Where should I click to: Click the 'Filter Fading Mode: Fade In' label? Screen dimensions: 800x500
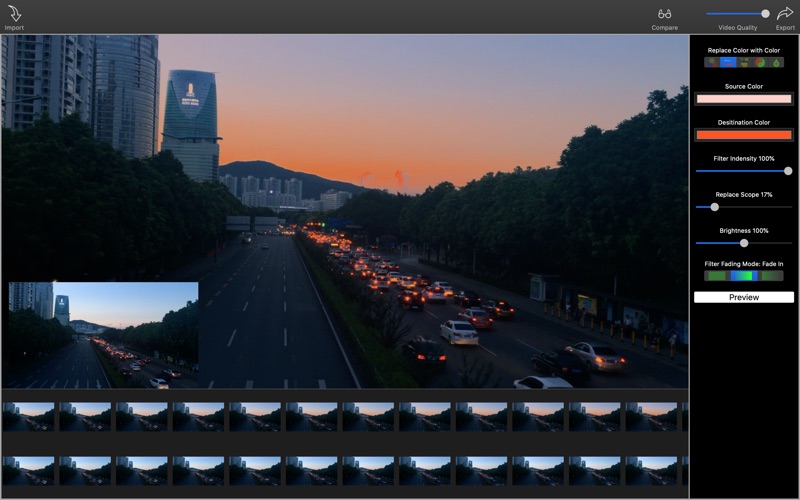click(744, 264)
